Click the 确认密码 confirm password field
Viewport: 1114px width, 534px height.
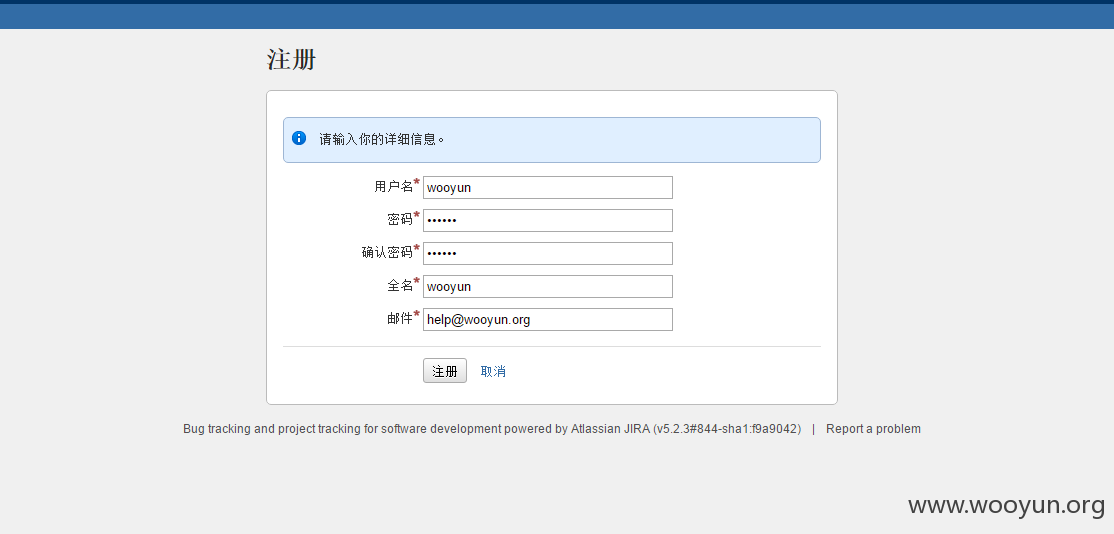pyautogui.click(x=548, y=254)
